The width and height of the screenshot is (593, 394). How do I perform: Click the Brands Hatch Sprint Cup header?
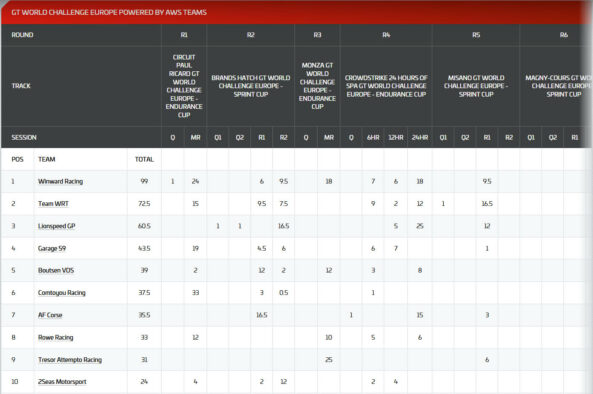(251, 86)
